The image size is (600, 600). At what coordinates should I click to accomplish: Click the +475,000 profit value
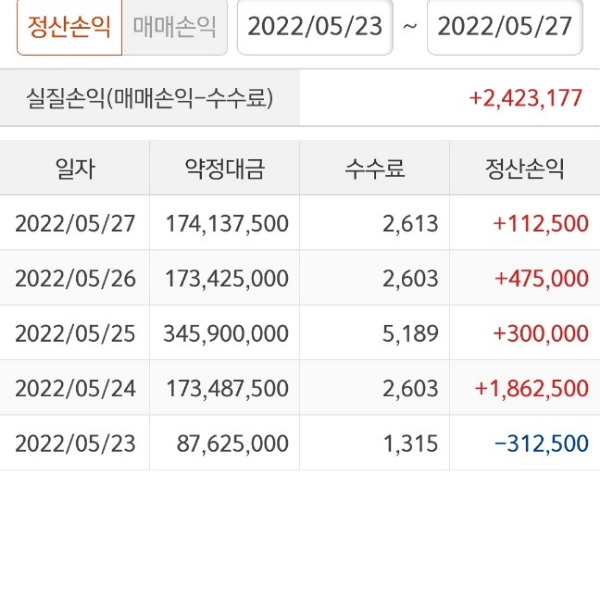tap(541, 278)
